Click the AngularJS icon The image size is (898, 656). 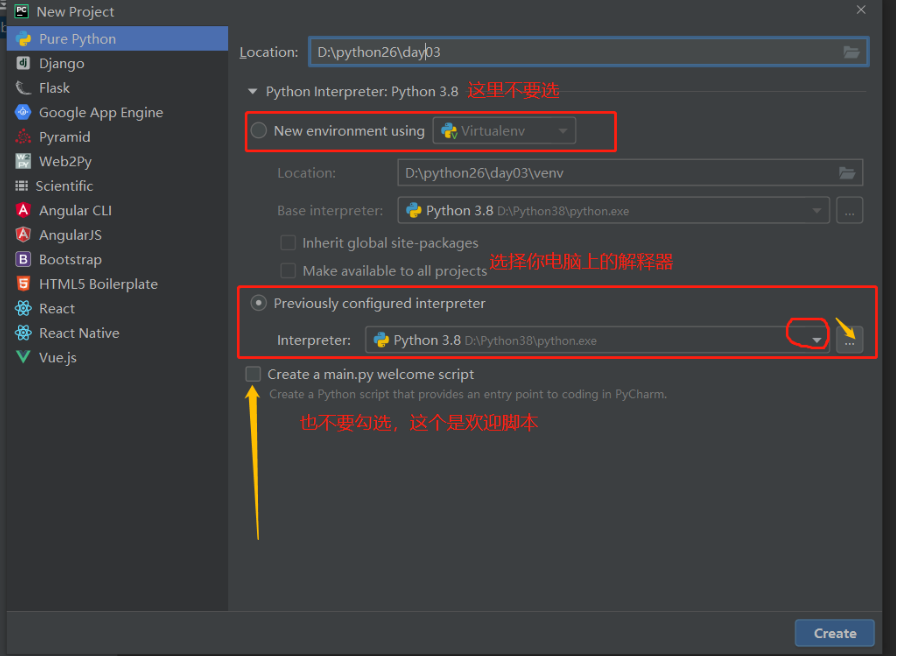click(23, 235)
